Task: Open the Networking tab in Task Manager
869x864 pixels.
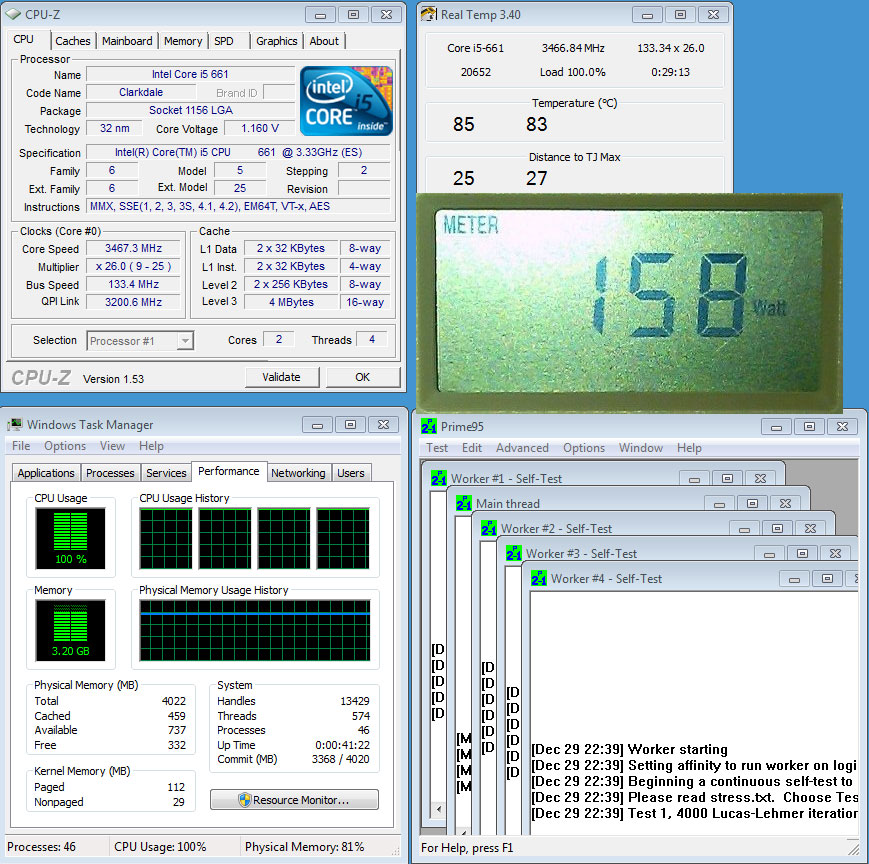Action: pyautogui.click(x=298, y=473)
